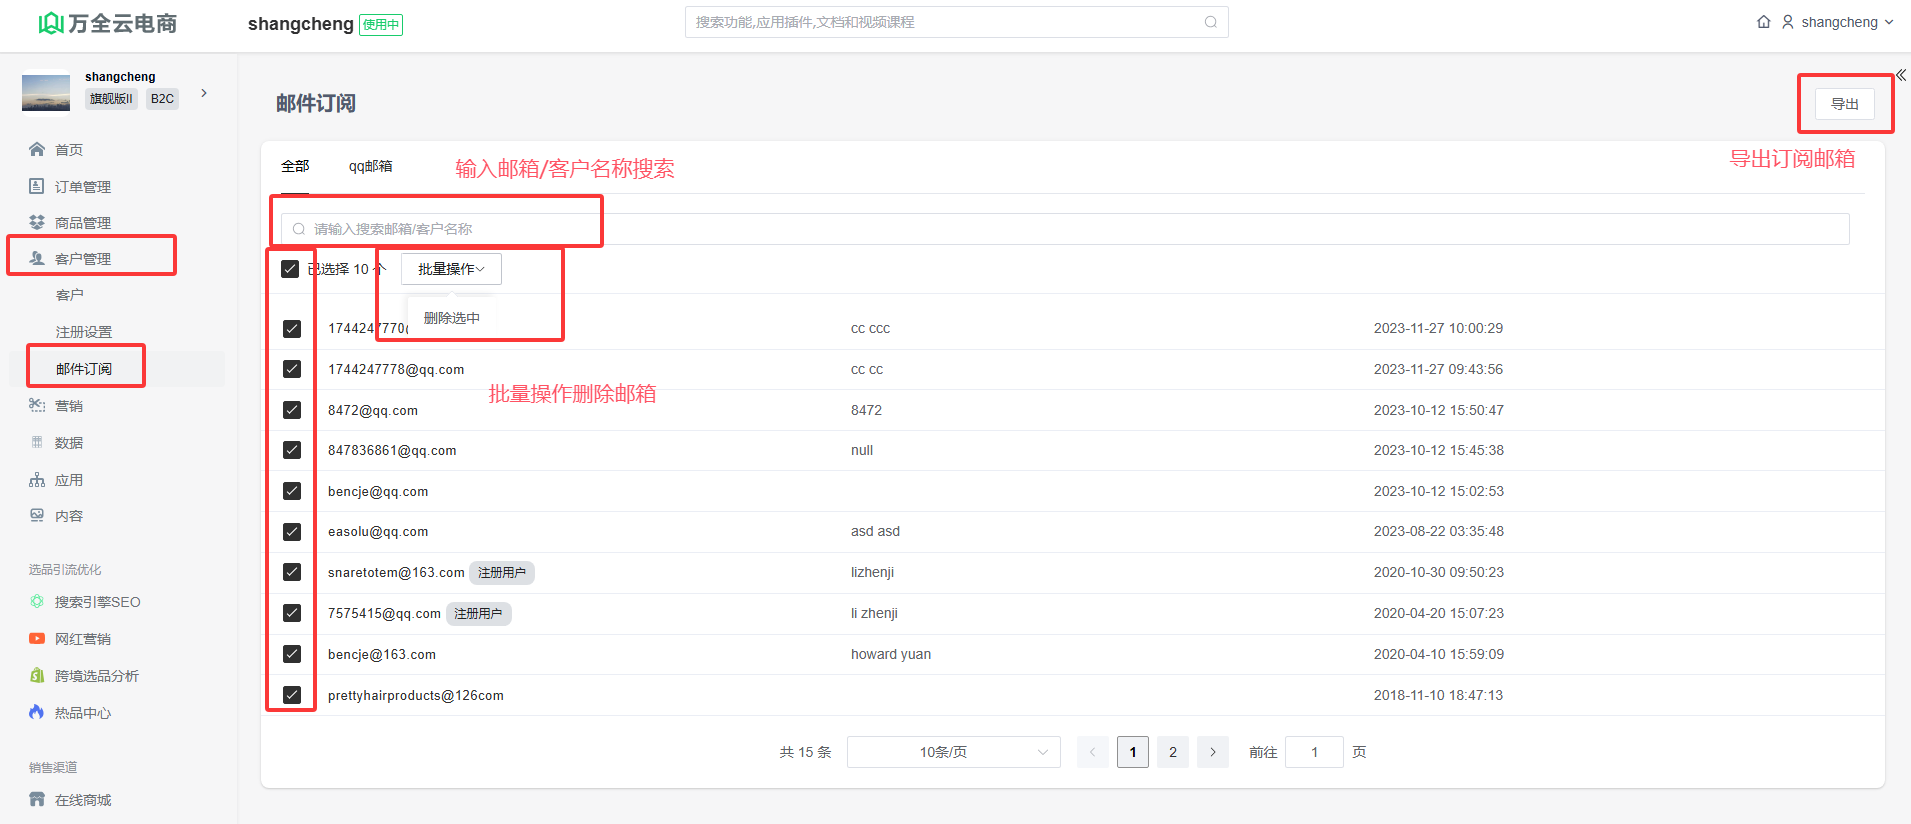Open the 批量操作 bulk actions dropdown
Viewport: 1911px width, 824px height.
click(451, 269)
